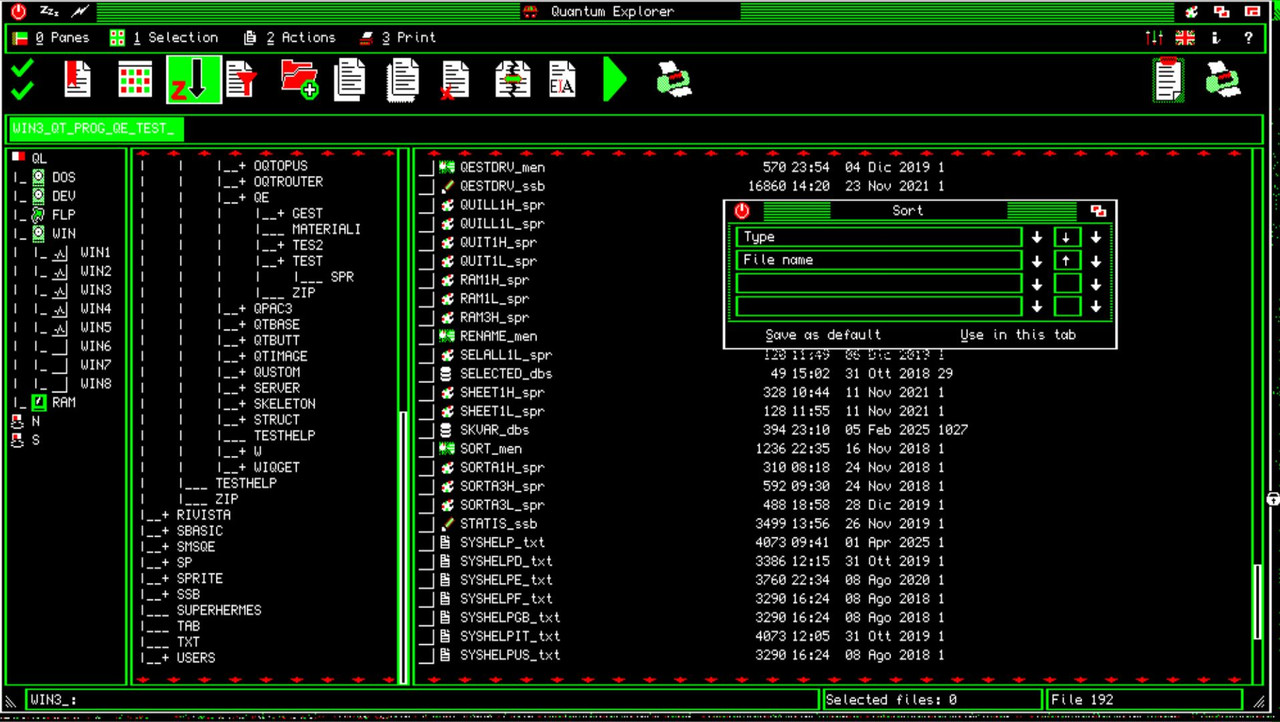
Task: Select the WIN3 drive in device tree
Action: pyautogui.click(x=96, y=290)
